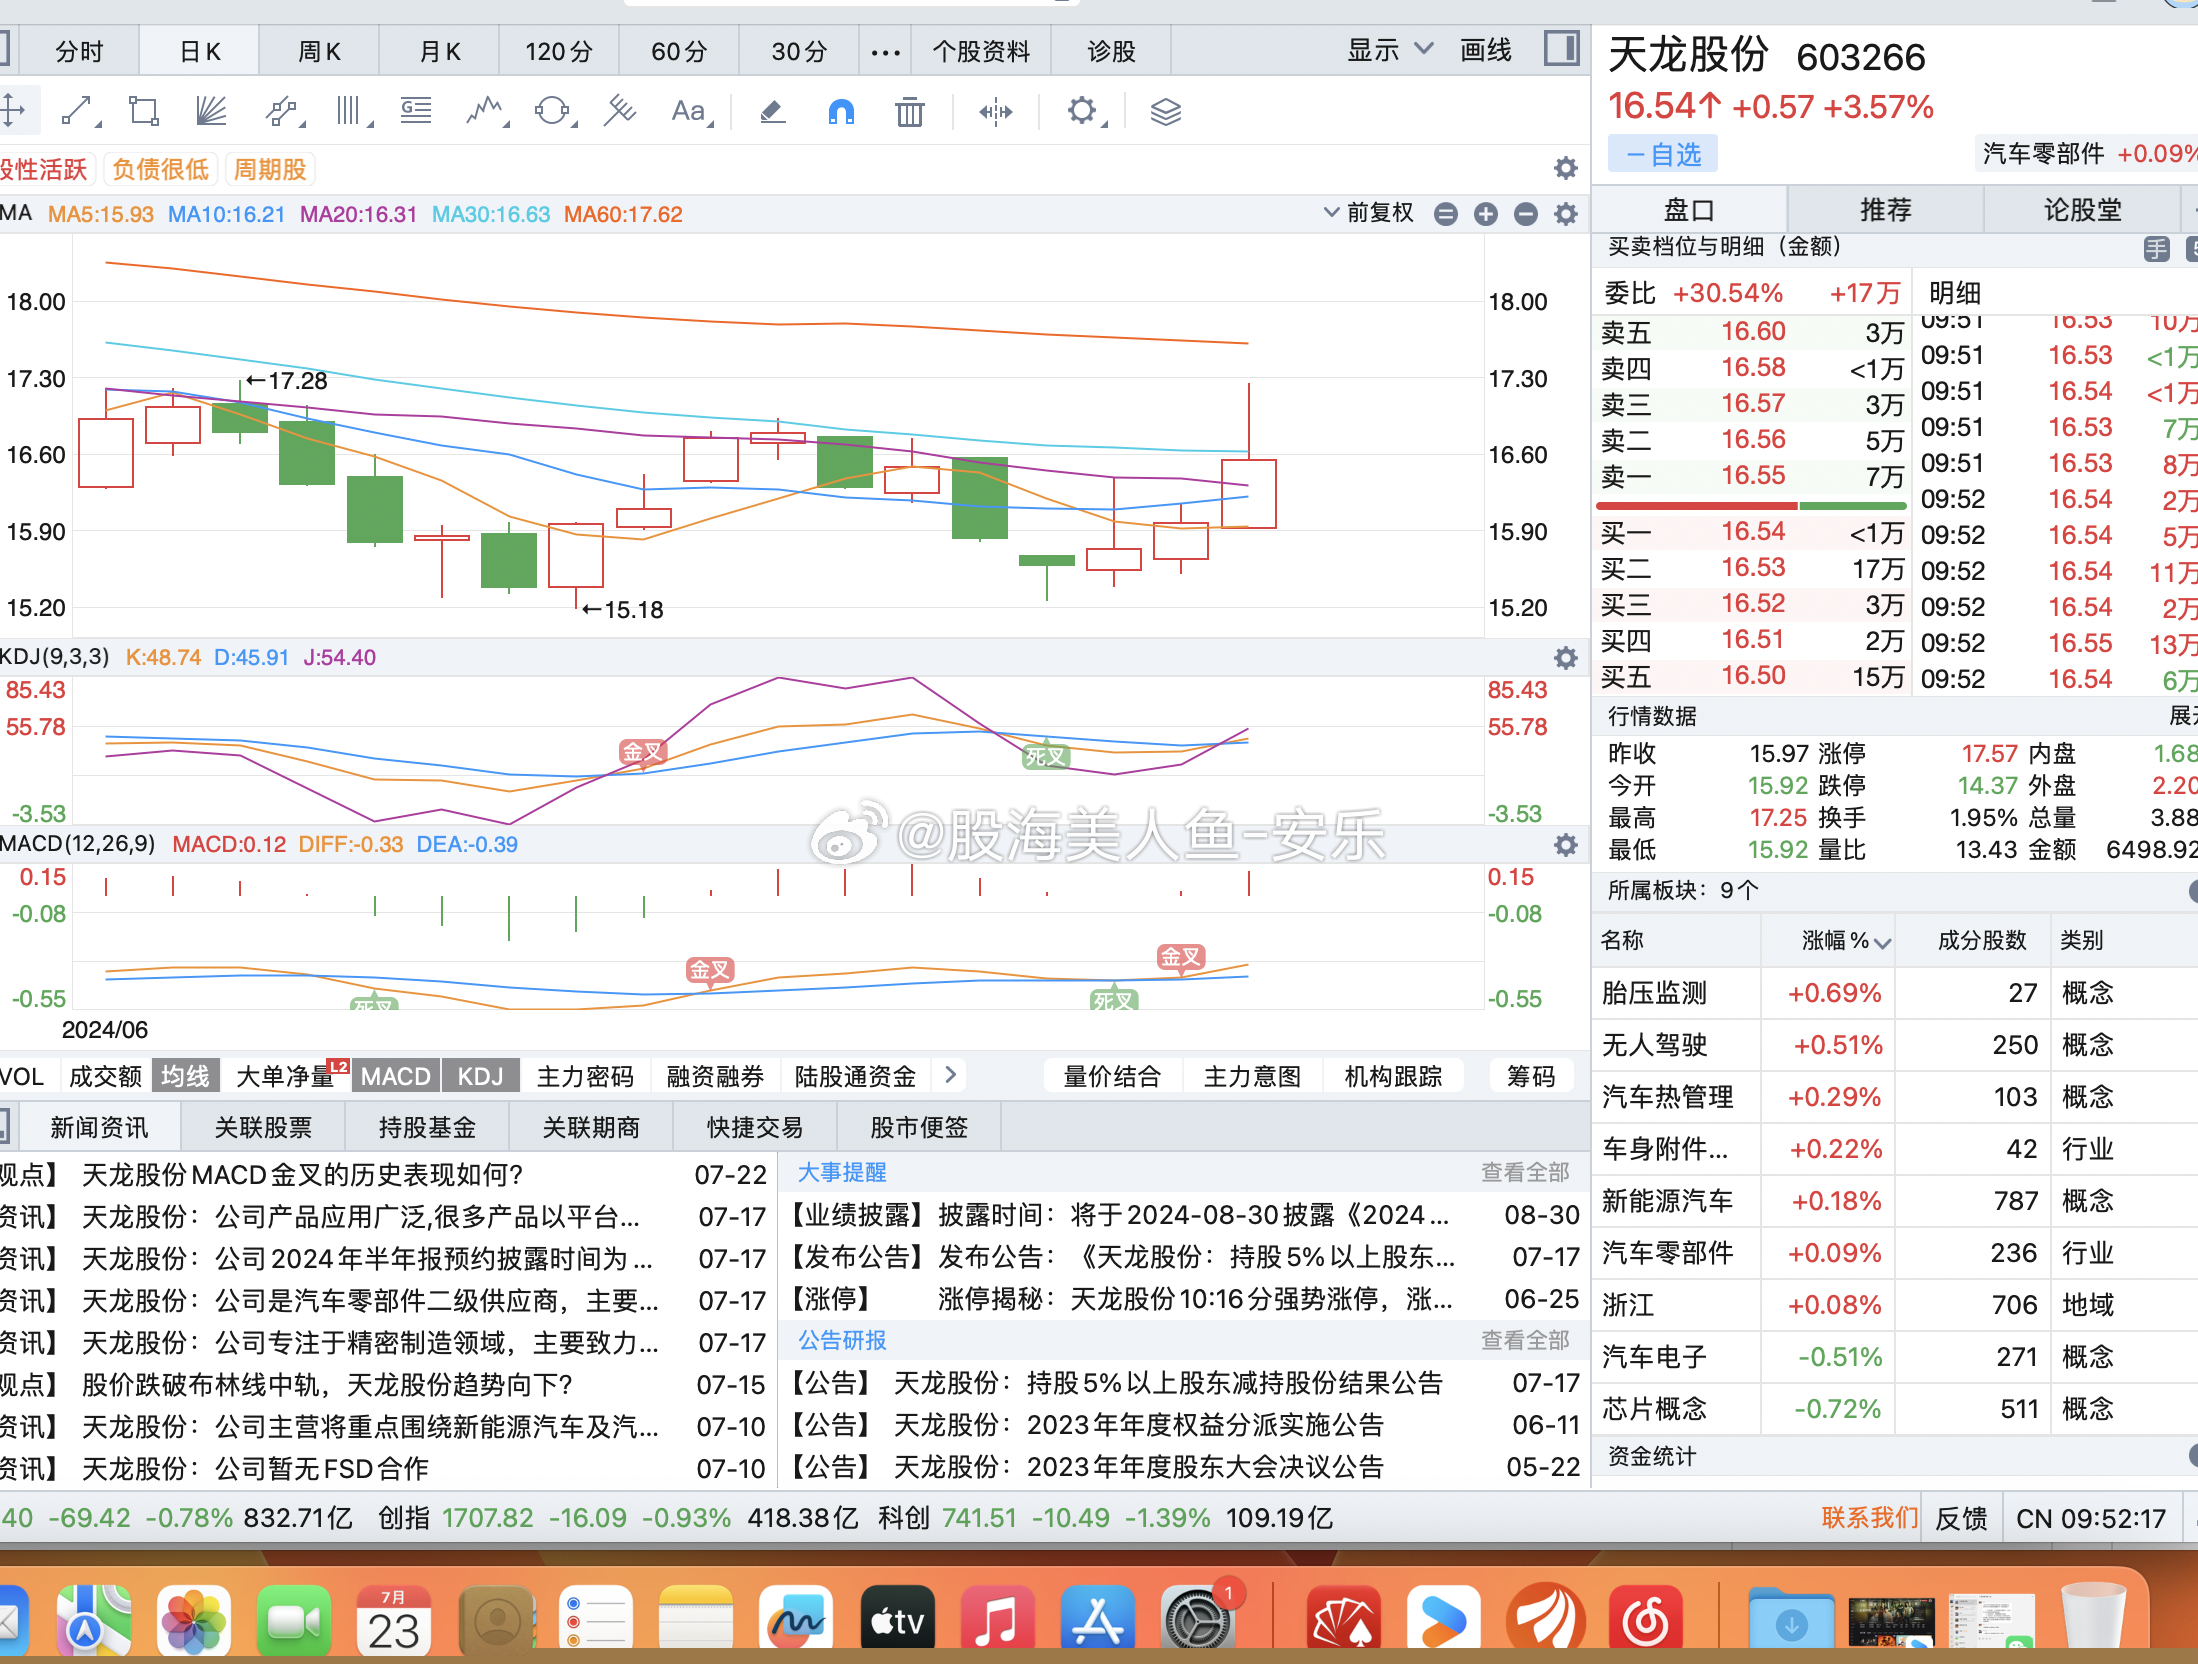Image resolution: width=2198 pixels, height=1664 pixels.
Task: Select the parallel channel drawing tool
Action: point(283,111)
